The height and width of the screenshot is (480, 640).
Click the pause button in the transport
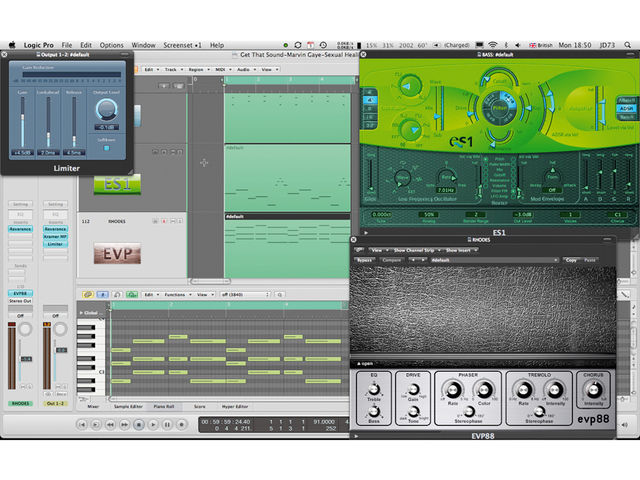point(167,425)
